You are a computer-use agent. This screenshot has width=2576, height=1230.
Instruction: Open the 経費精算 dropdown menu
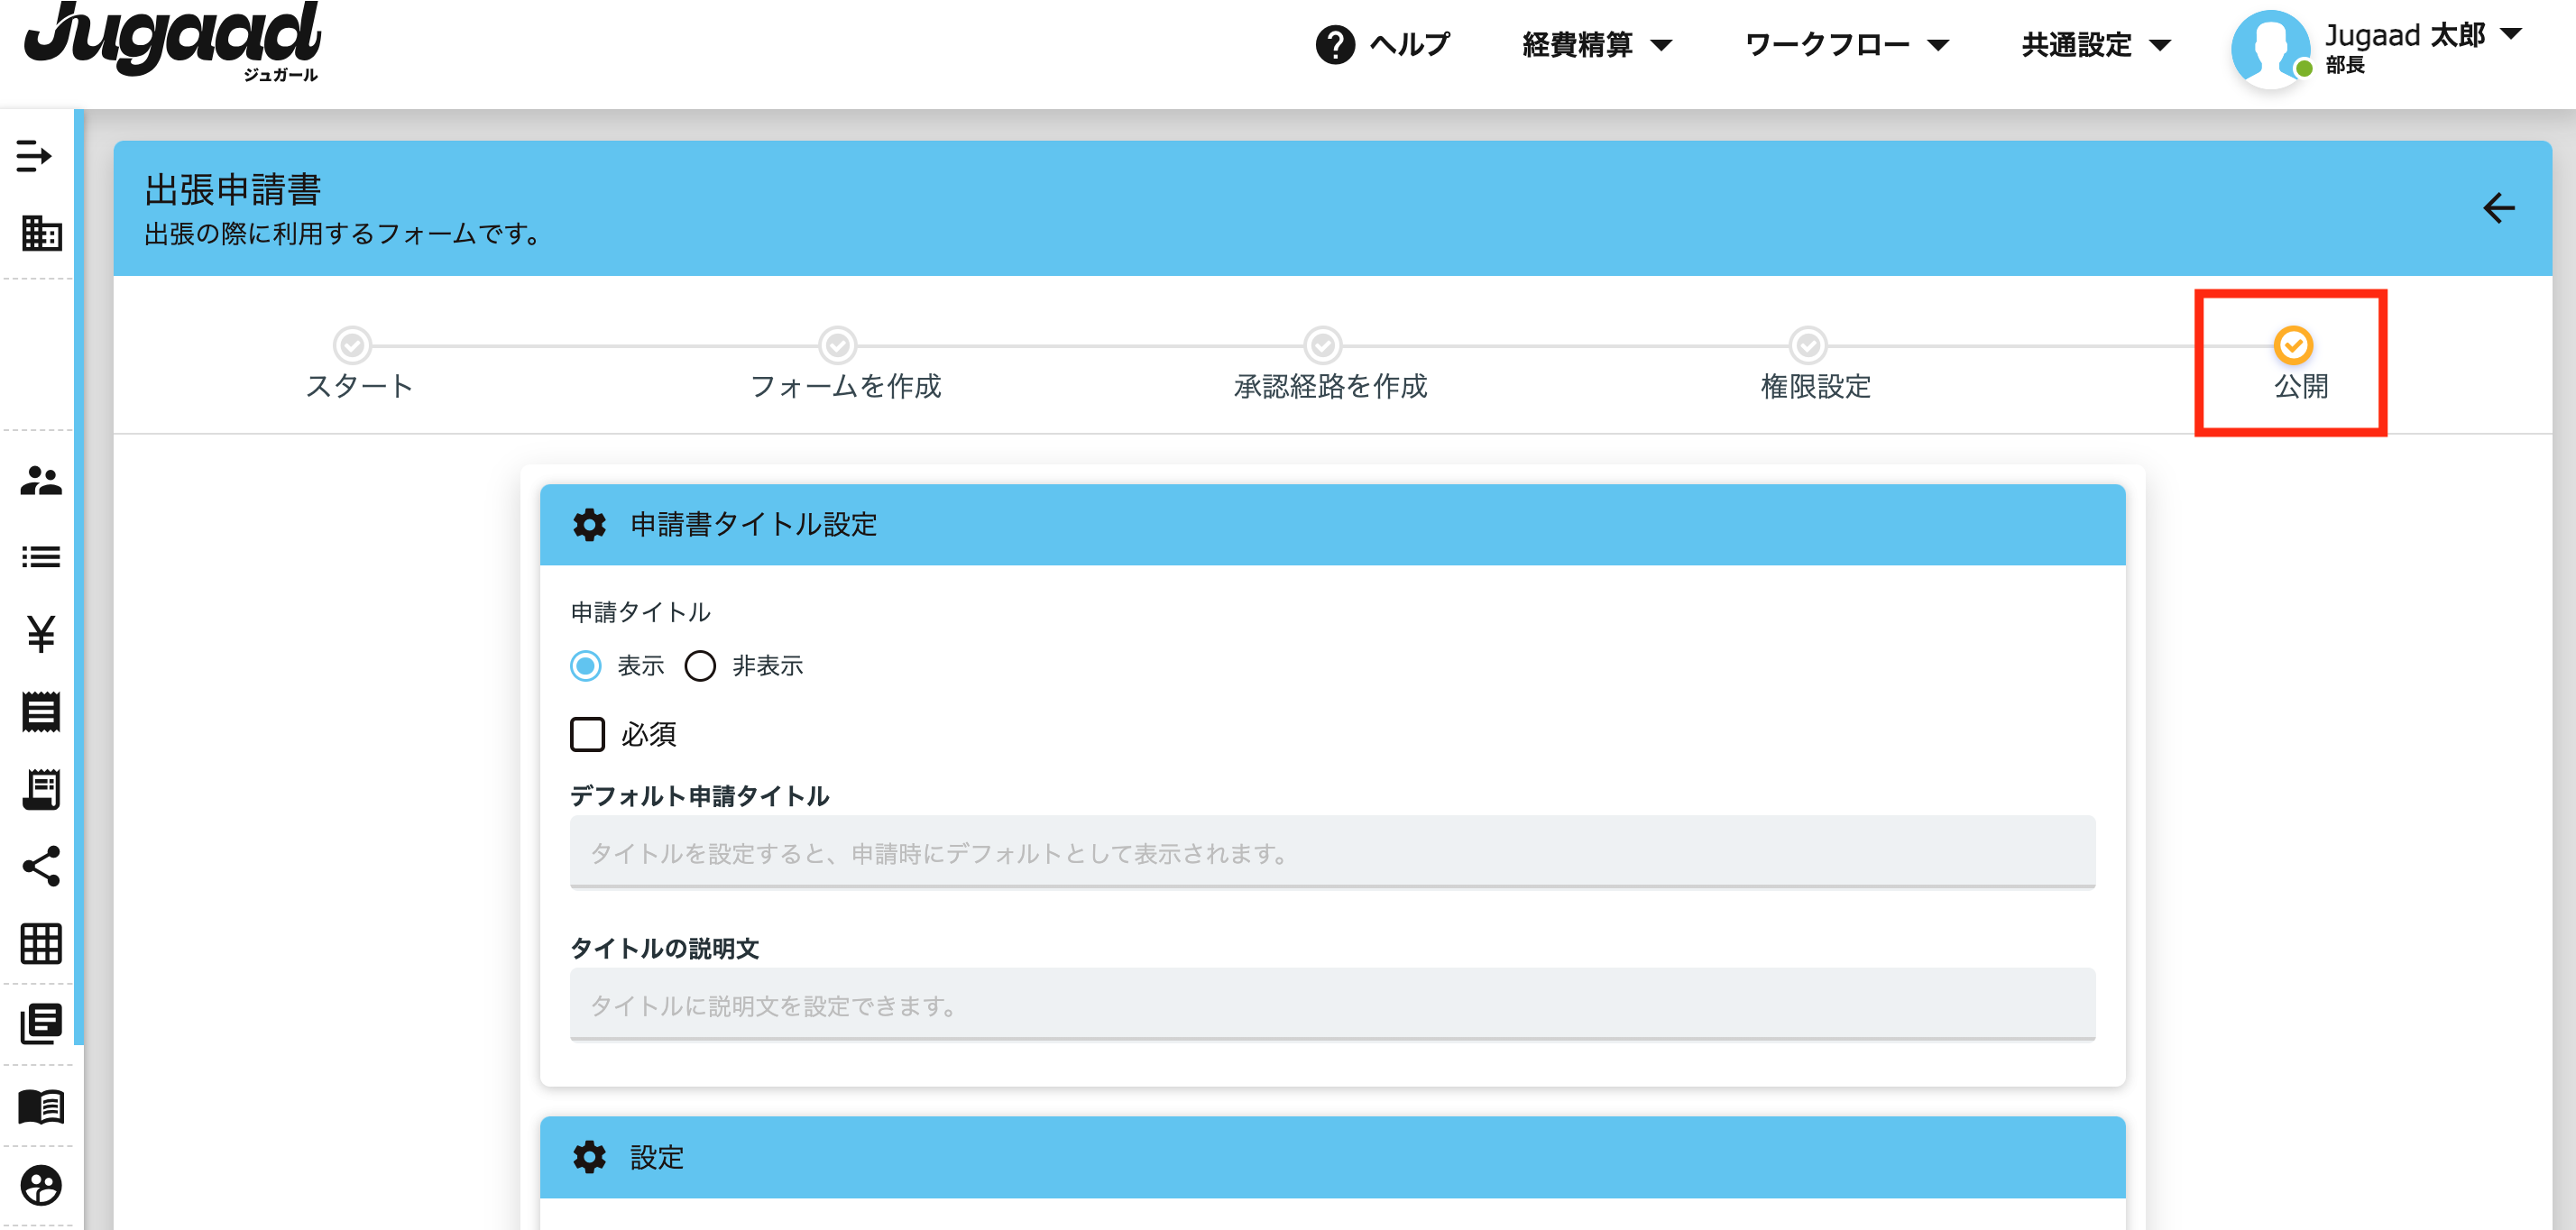click(x=1596, y=44)
